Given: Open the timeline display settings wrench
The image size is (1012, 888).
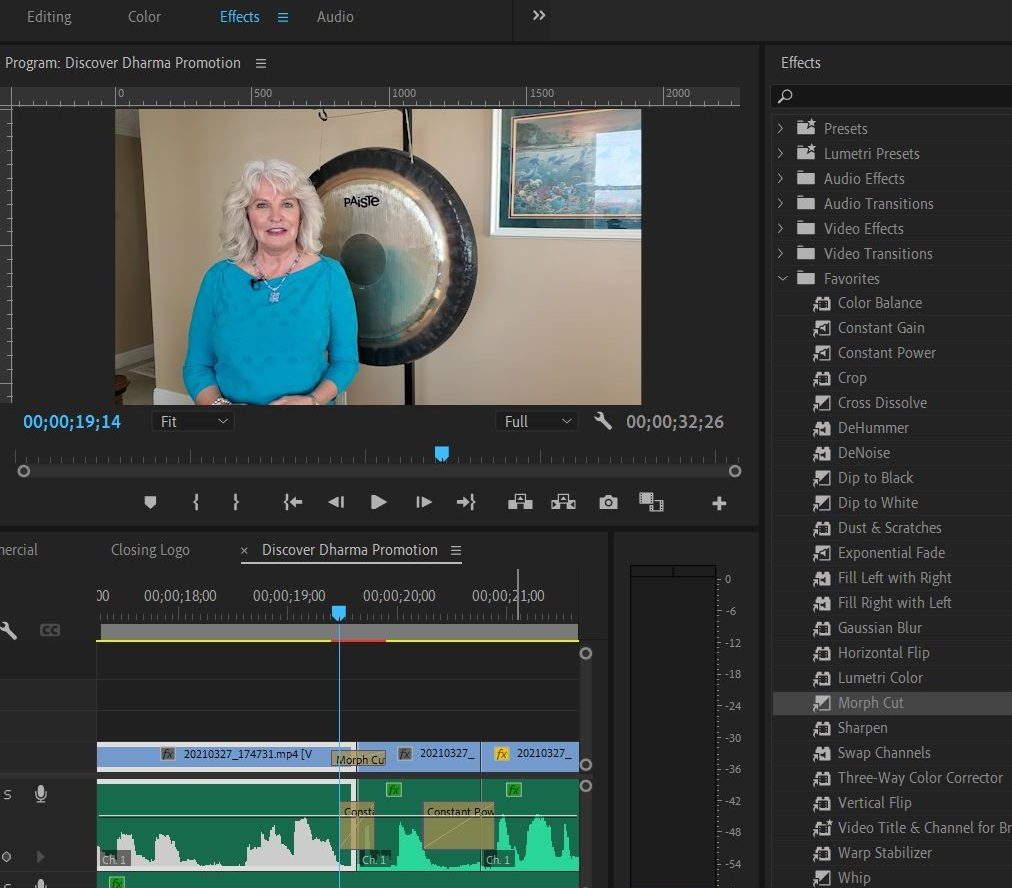Looking at the screenshot, I should pos(8,631).
